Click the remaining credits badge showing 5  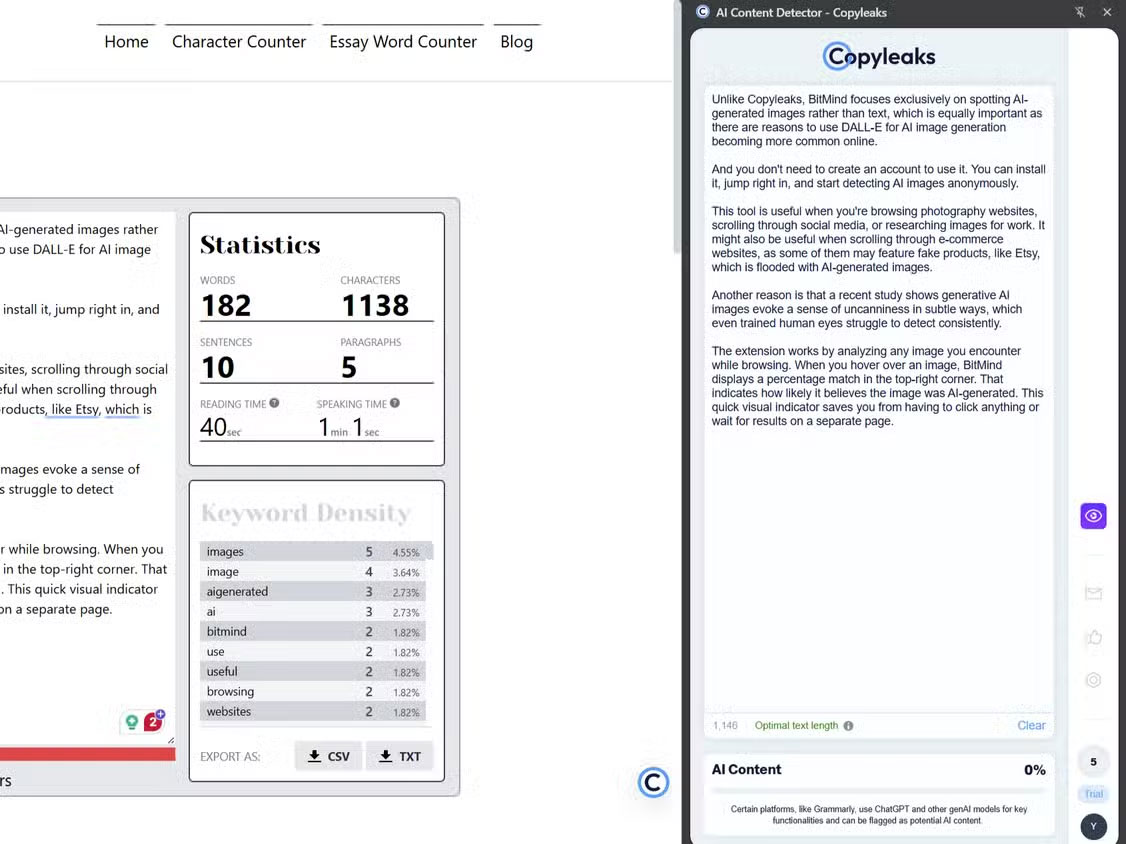click(1093, 761)
